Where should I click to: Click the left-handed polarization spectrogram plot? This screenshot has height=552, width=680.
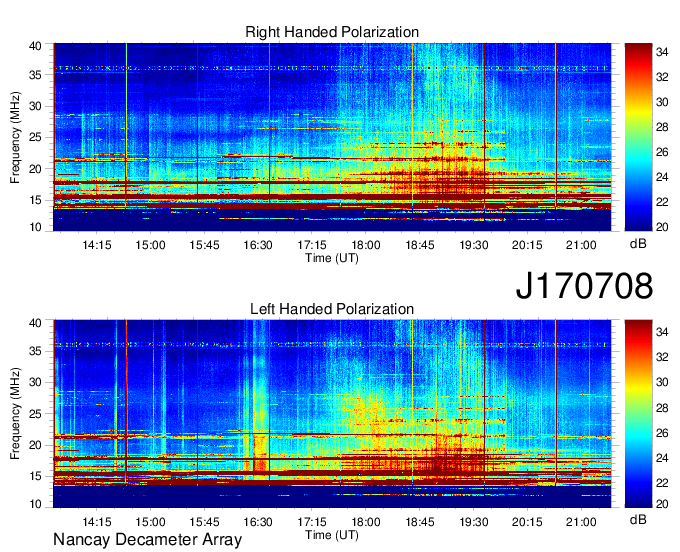point(332,414)
